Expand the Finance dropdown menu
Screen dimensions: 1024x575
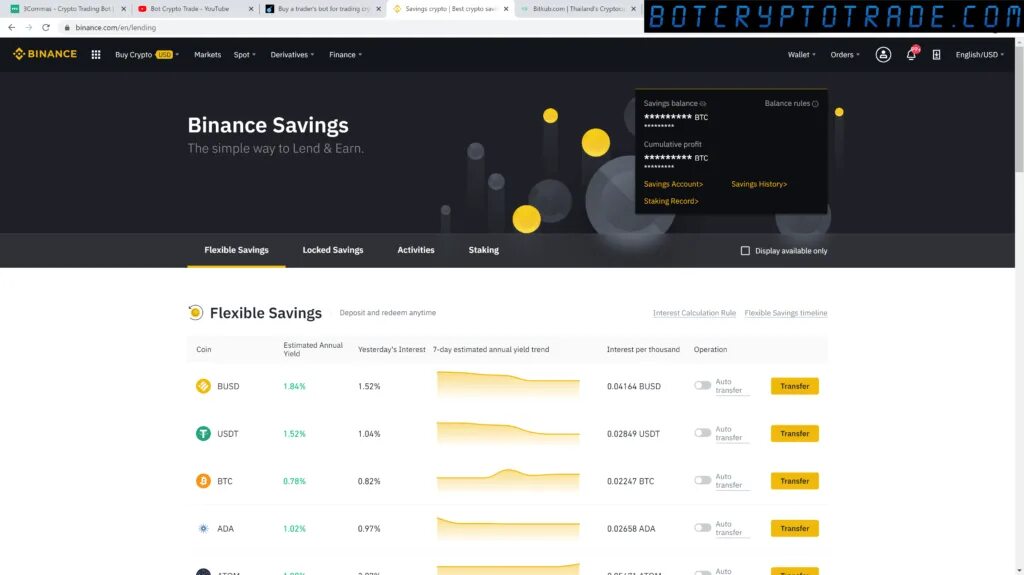[345, 55]
